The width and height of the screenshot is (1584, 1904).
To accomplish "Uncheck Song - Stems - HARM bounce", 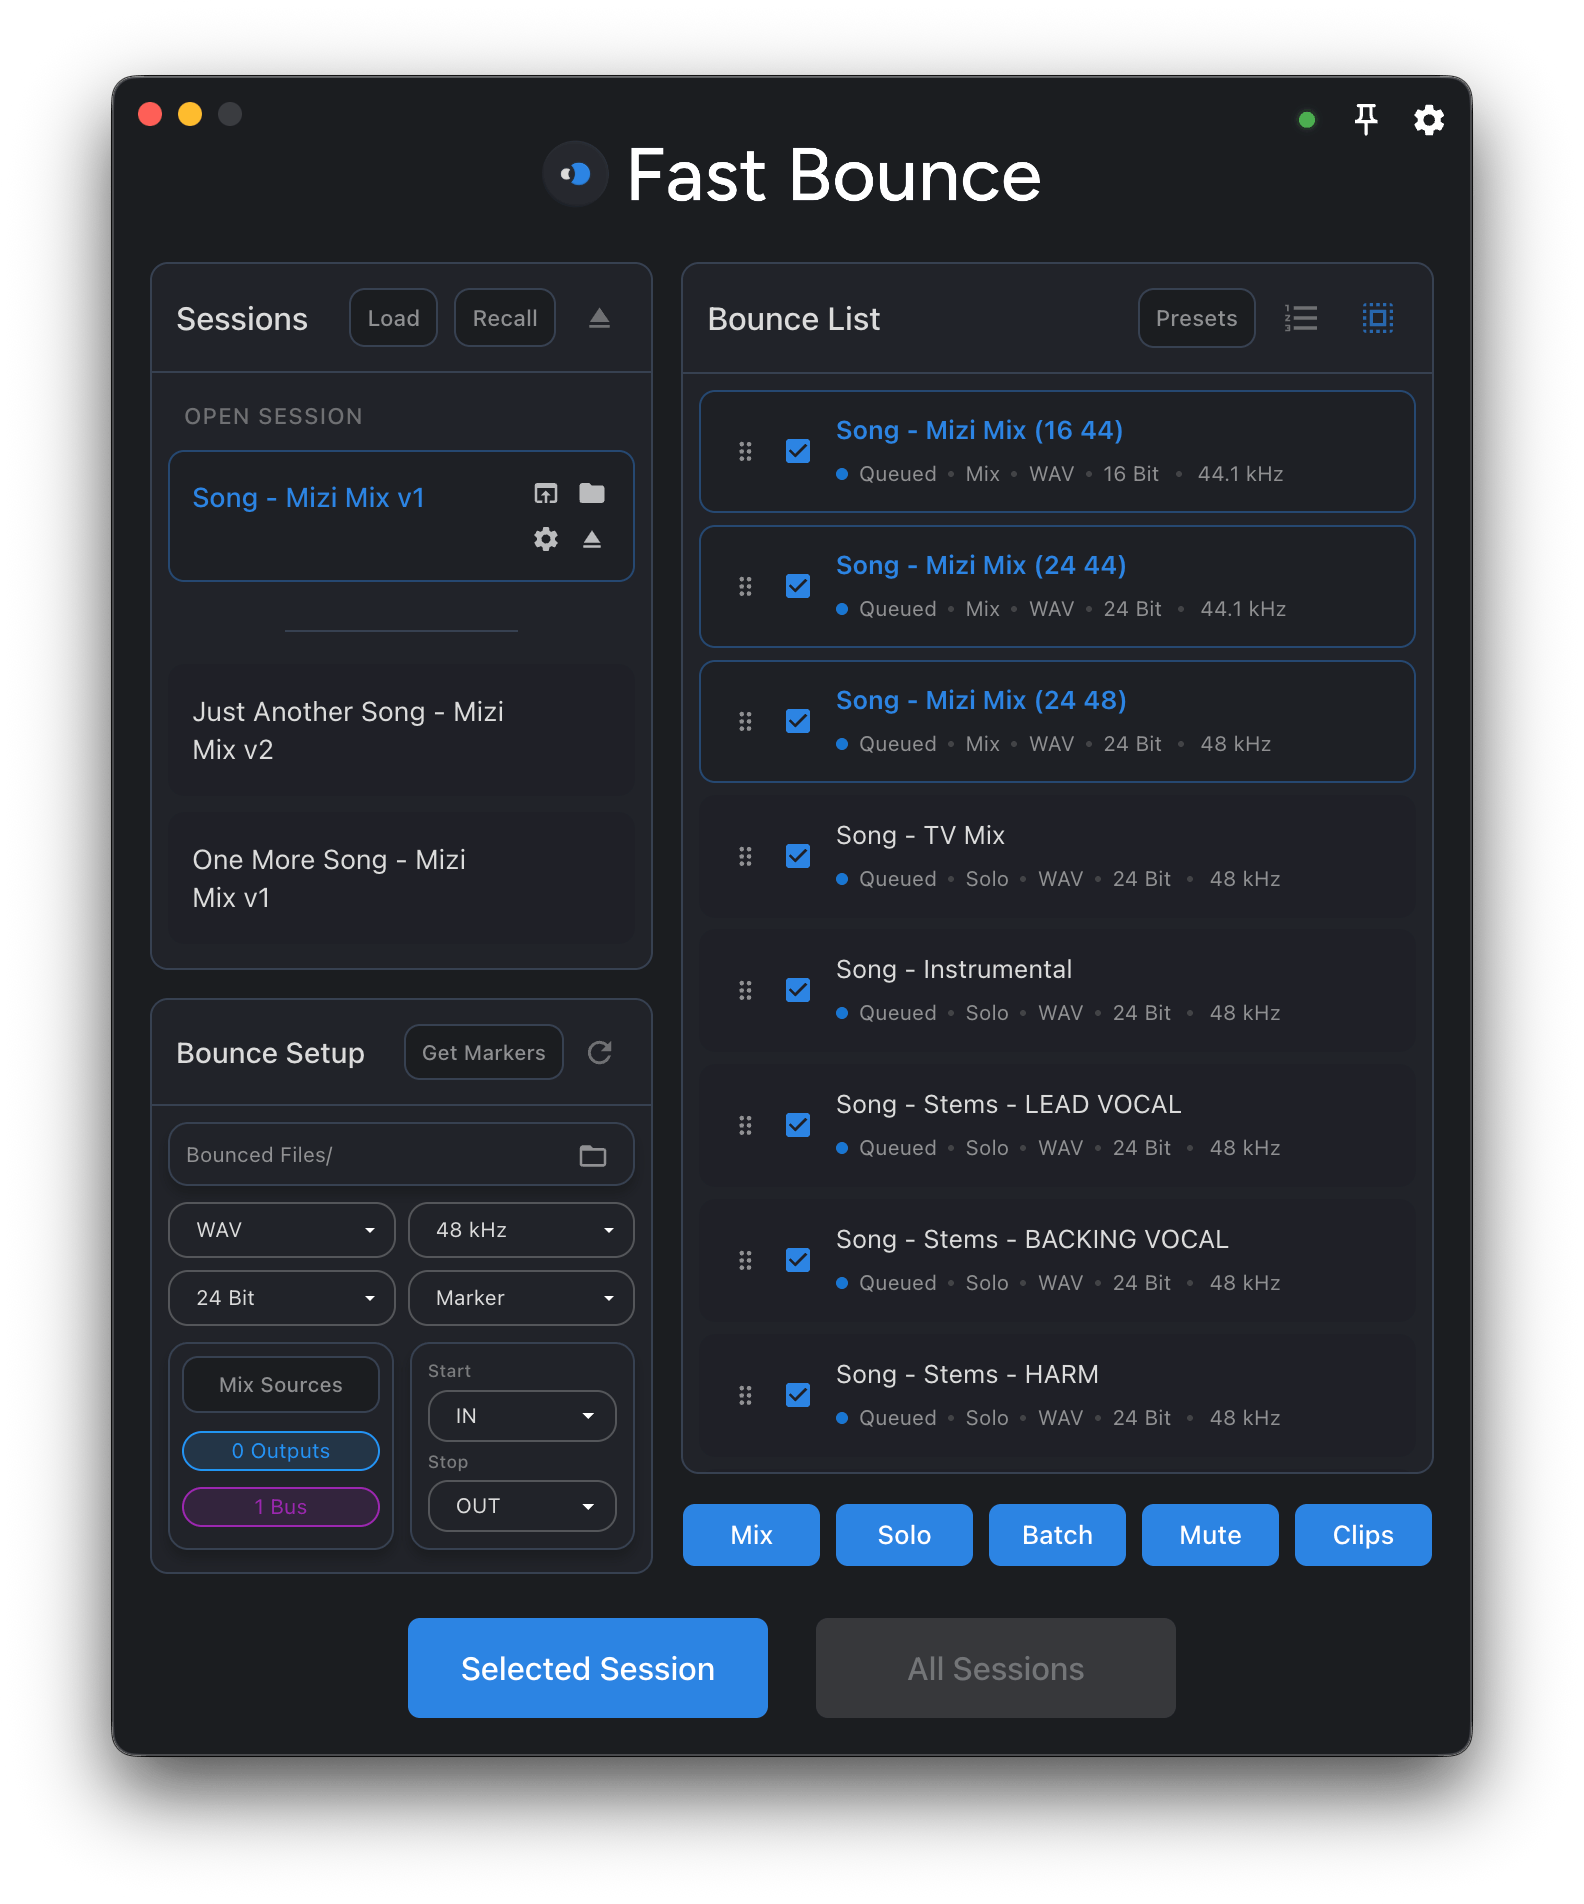I will [x=798, y=1395].
